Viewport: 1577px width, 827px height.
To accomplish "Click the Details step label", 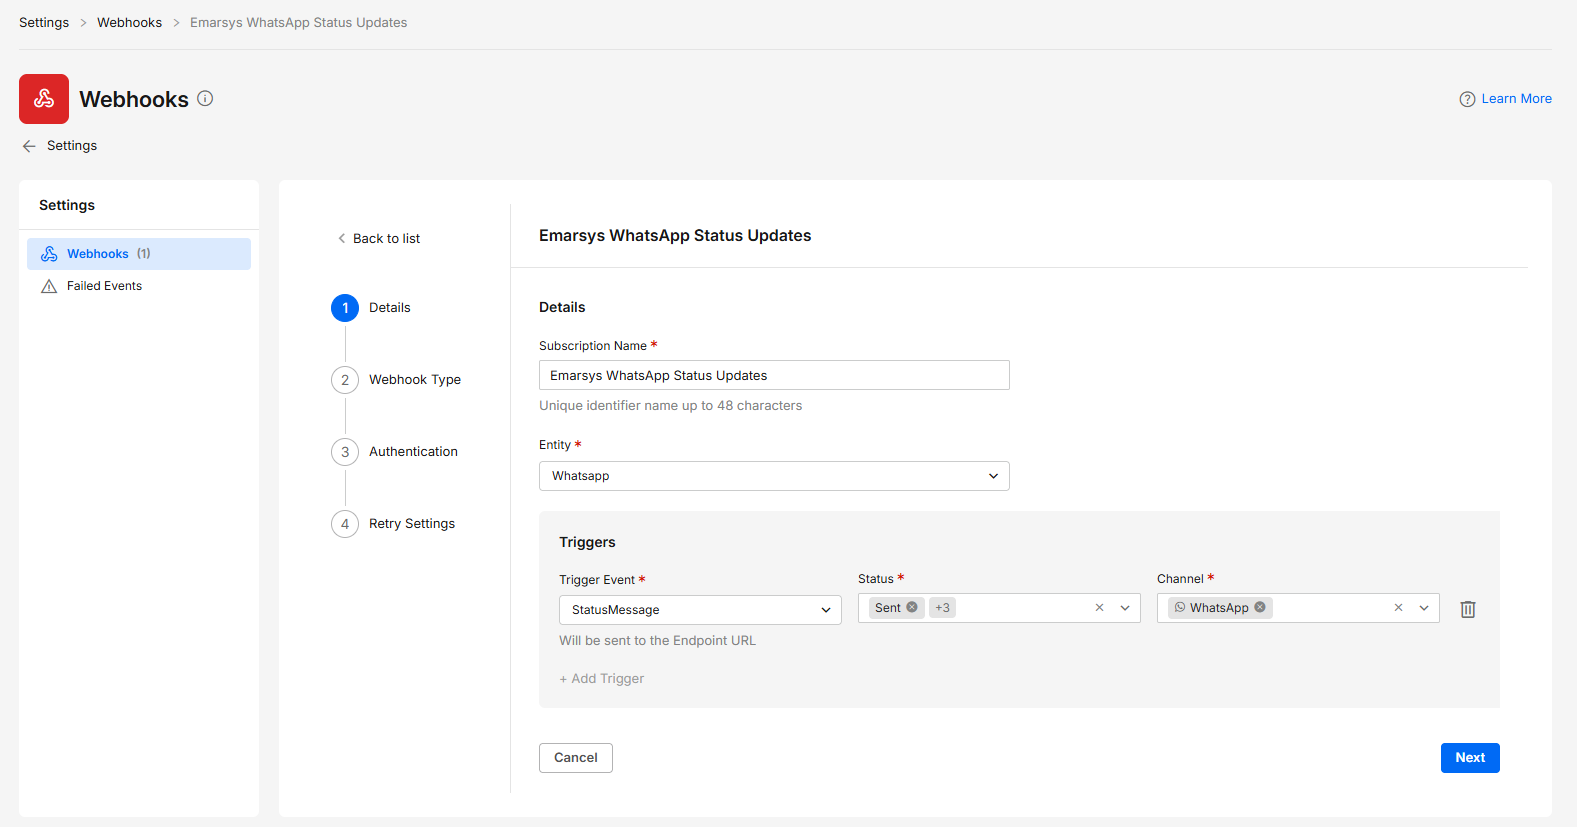I will point(390,308).
